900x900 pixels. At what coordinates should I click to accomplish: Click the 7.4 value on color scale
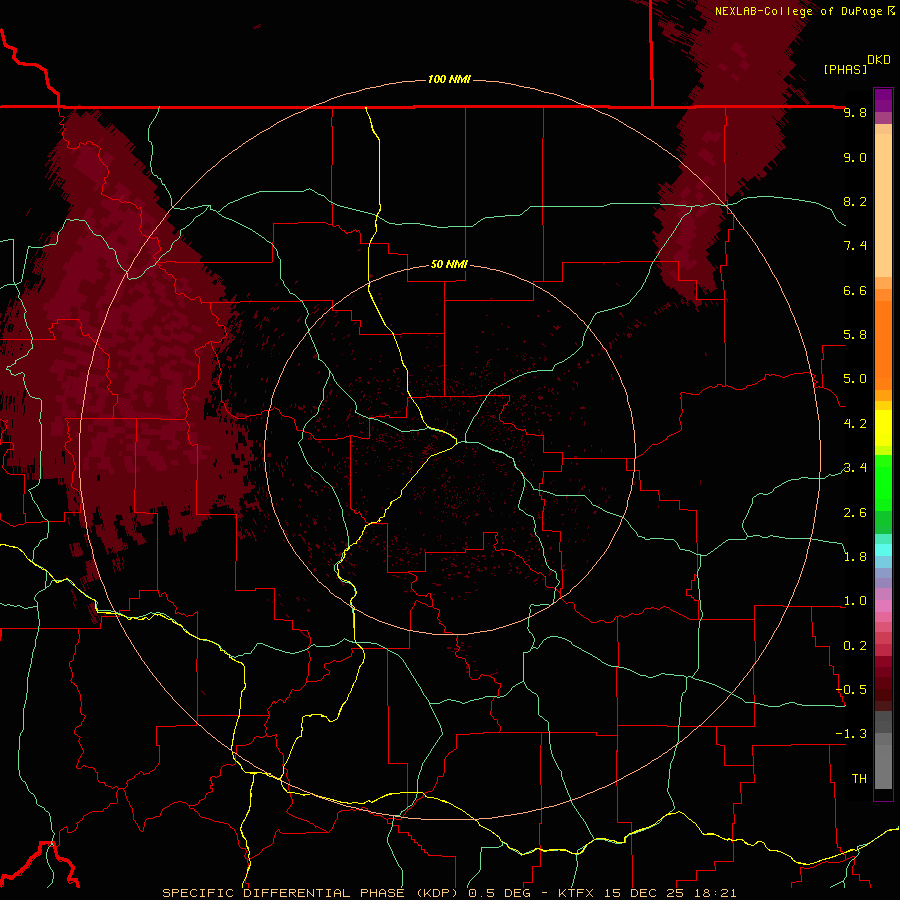(855, 246)
